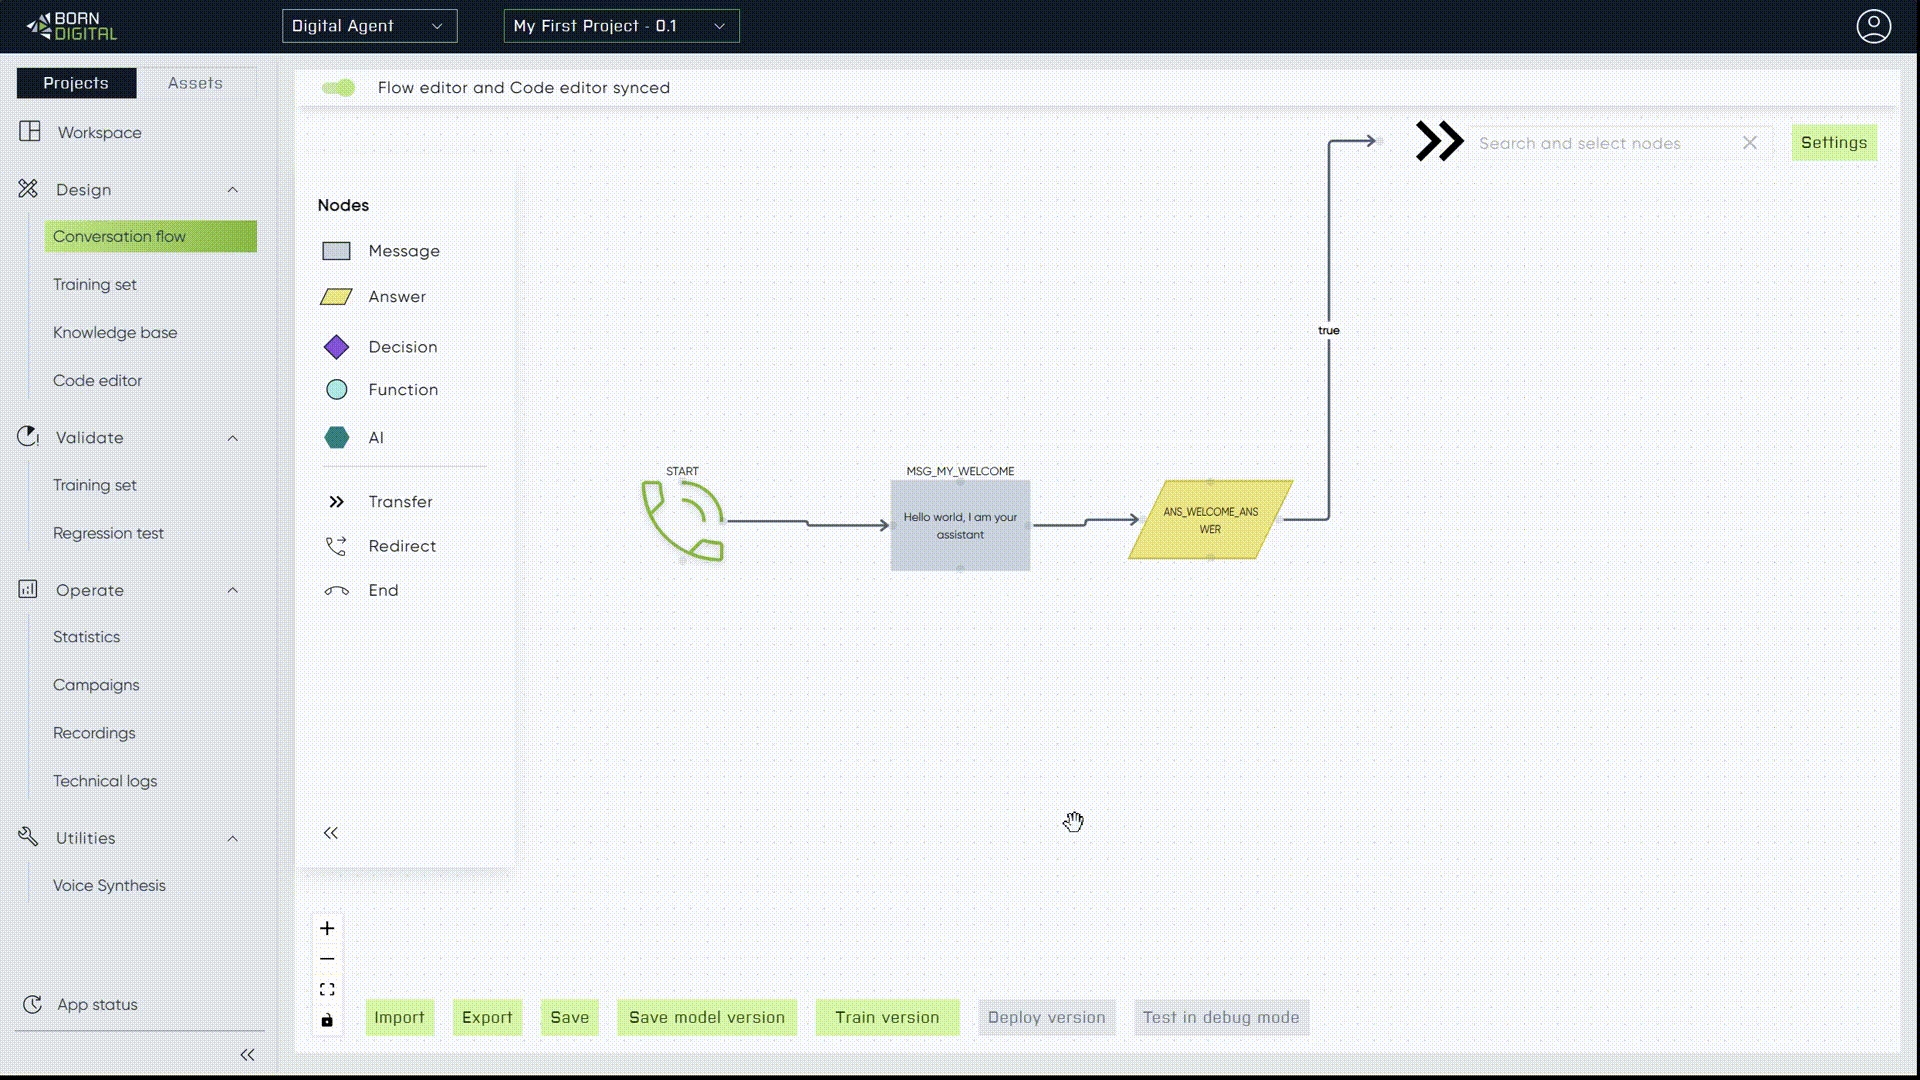Click the canvas zoom in plus button
The height and width of the screenshot is (1080, 1920).
tap(327, 929)
